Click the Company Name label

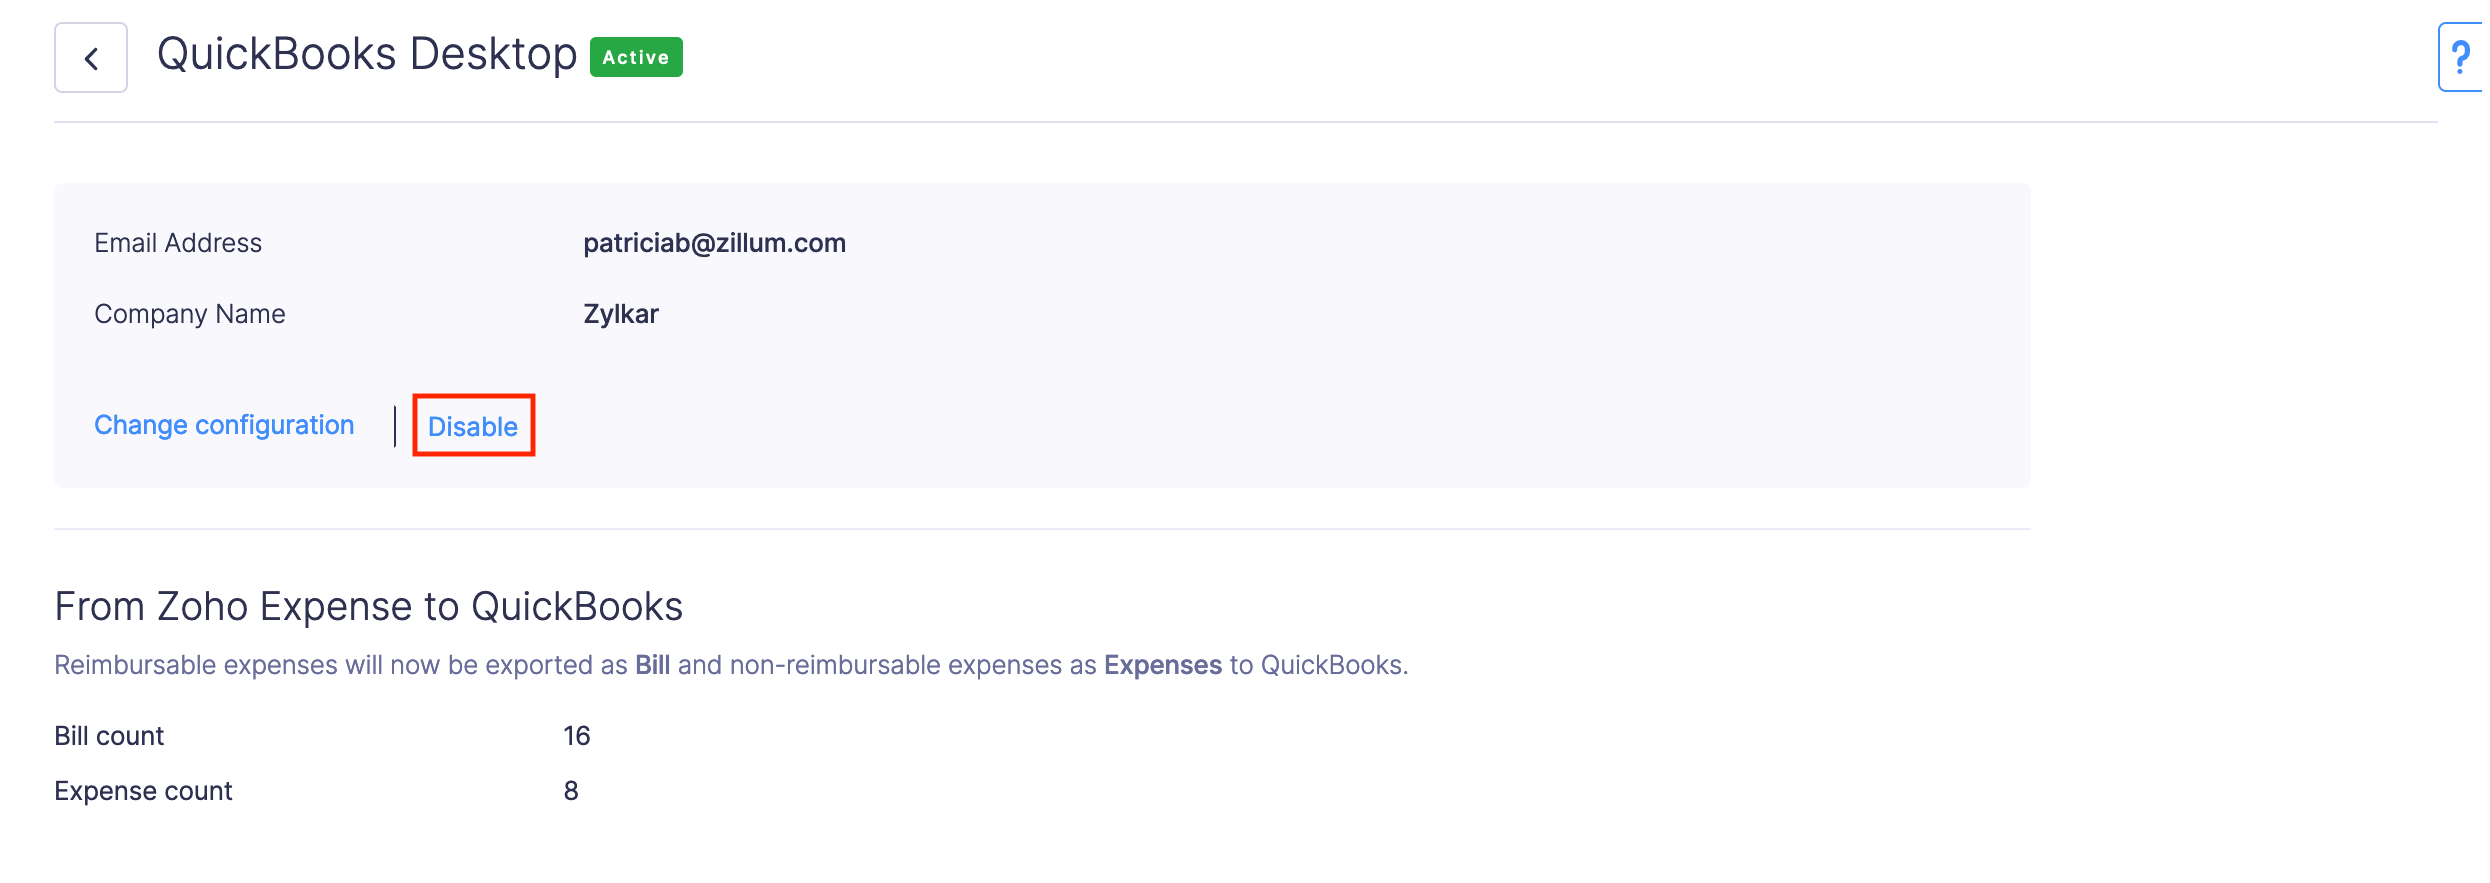(190, 314)
